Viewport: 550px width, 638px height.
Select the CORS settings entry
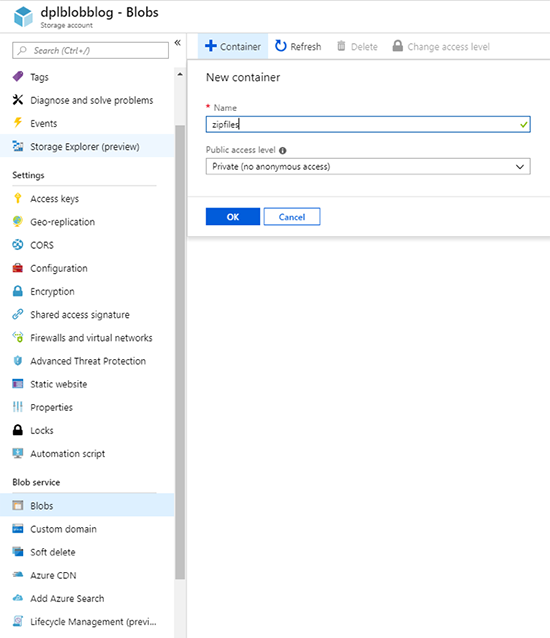42,245
